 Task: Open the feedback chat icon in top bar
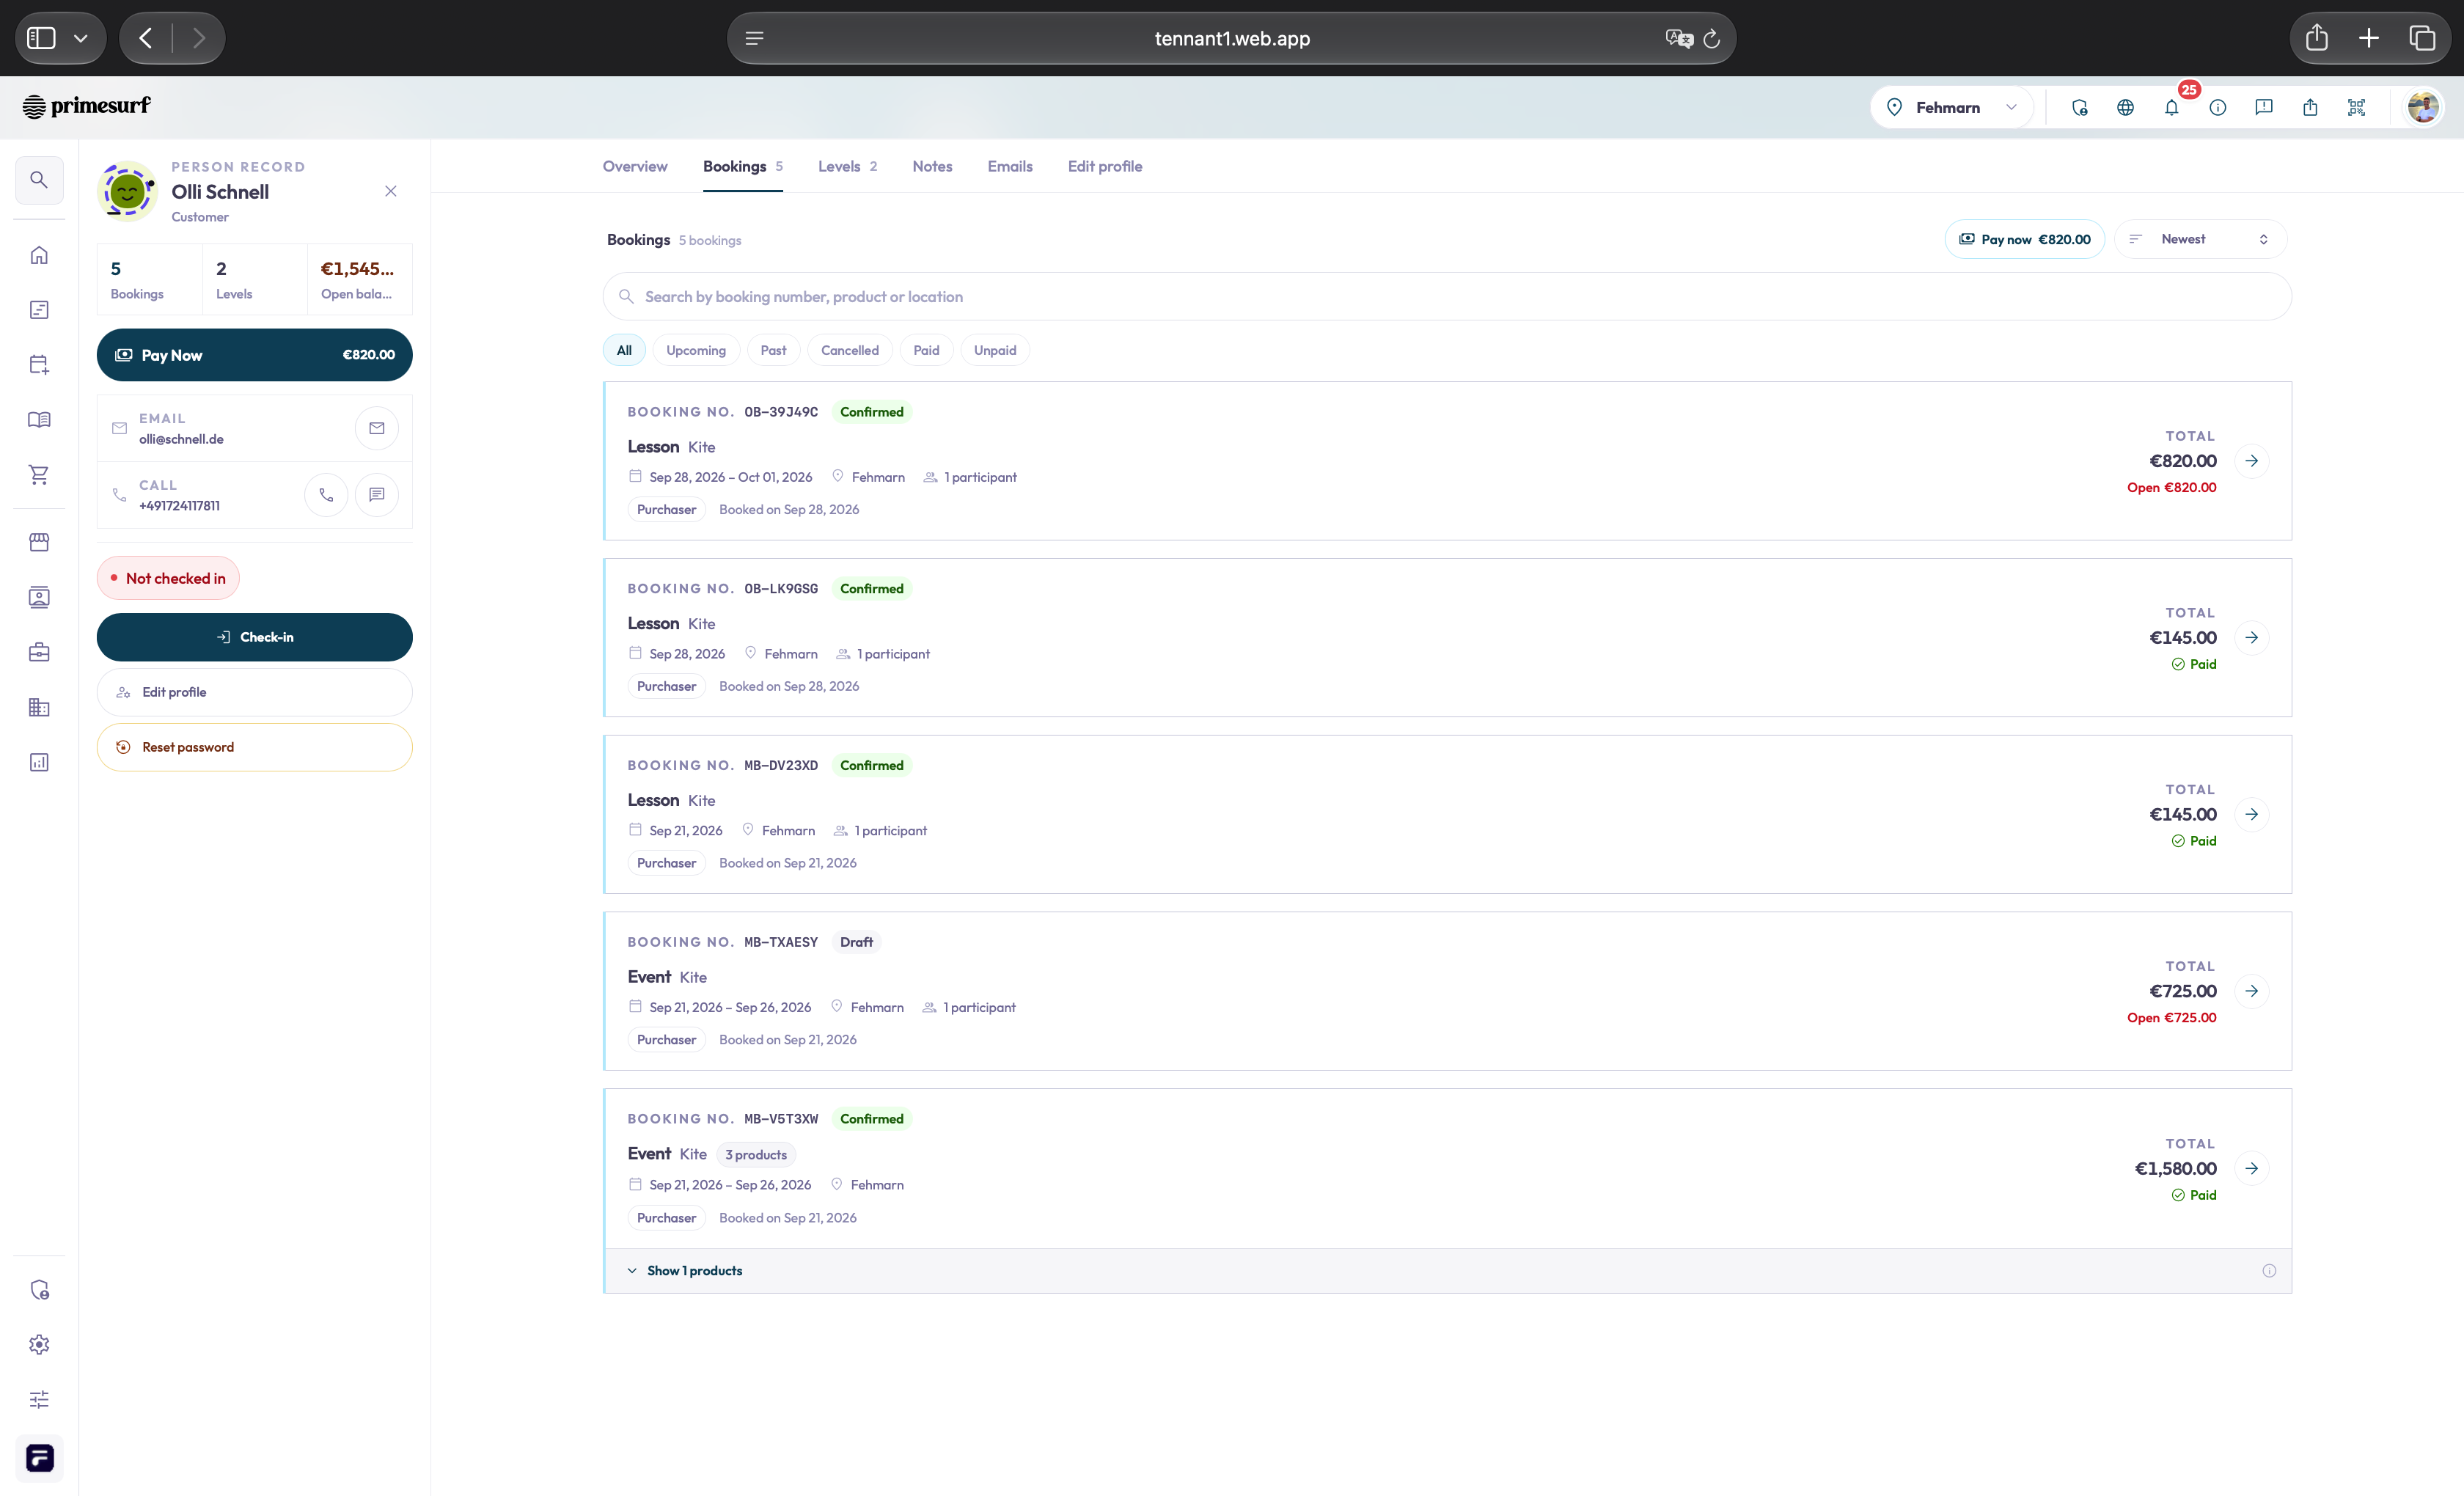pyautogui.click(x=2264, y=107)
